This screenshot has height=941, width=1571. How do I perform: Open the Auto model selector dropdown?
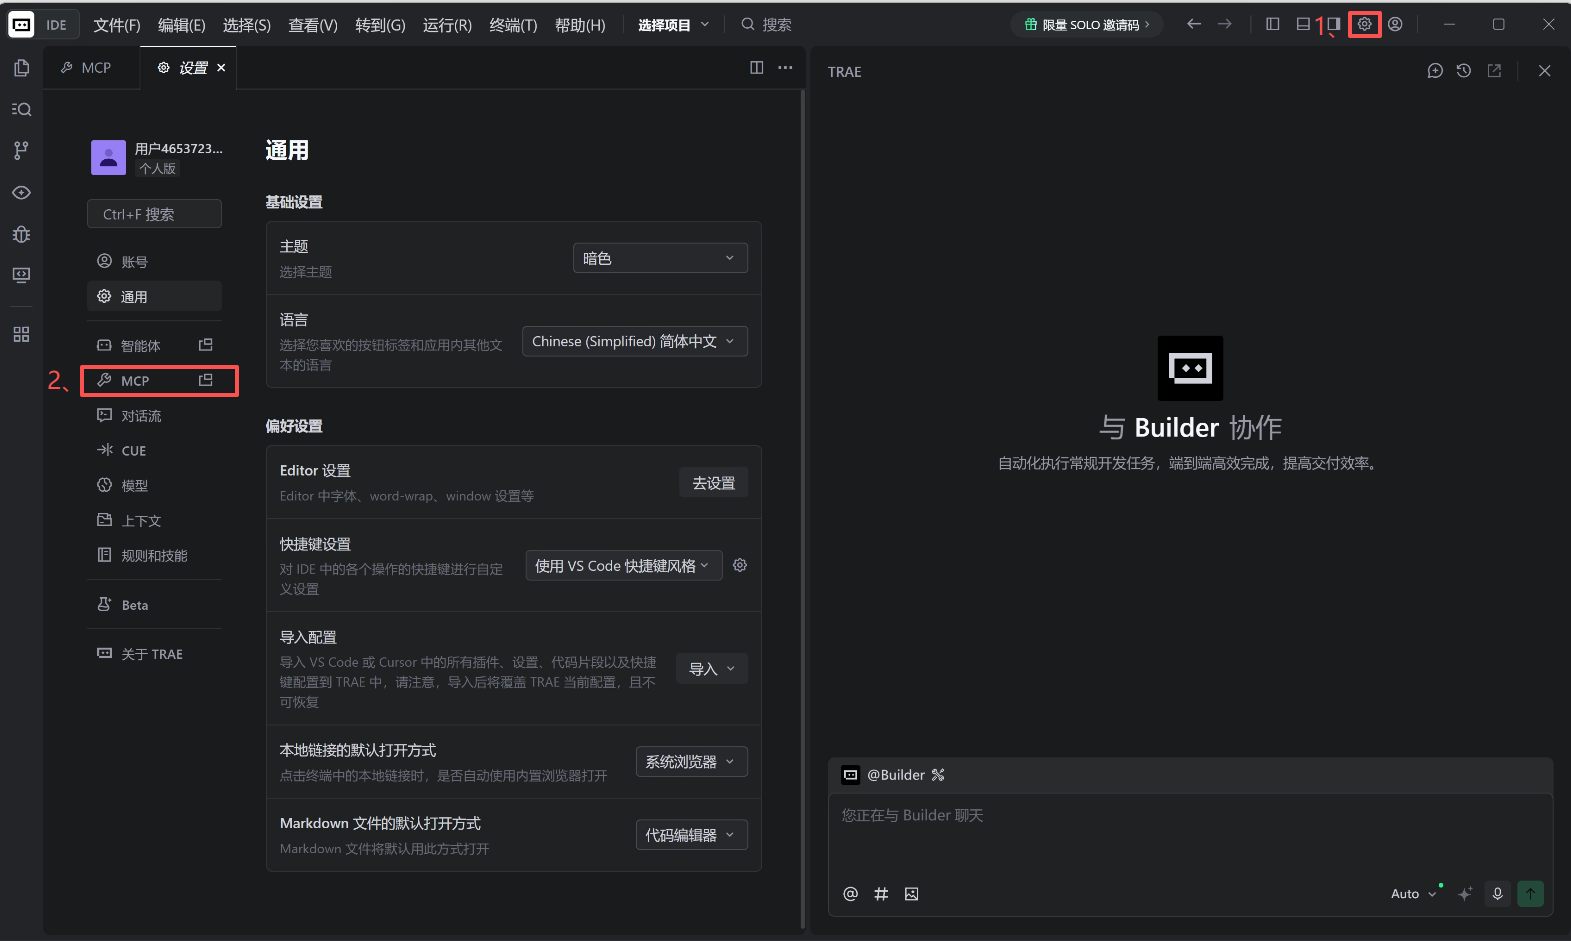point(1414,894)
